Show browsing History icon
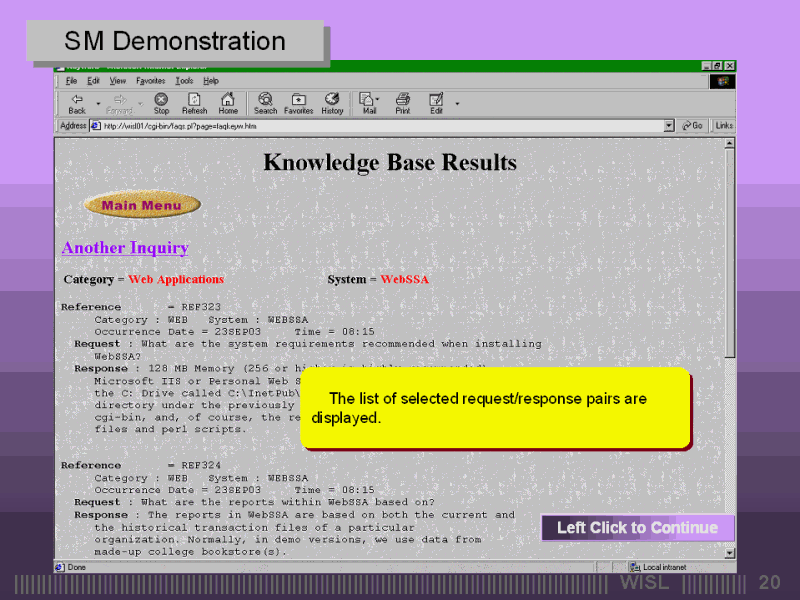800x600 pixels. click(x=332, y=100)
